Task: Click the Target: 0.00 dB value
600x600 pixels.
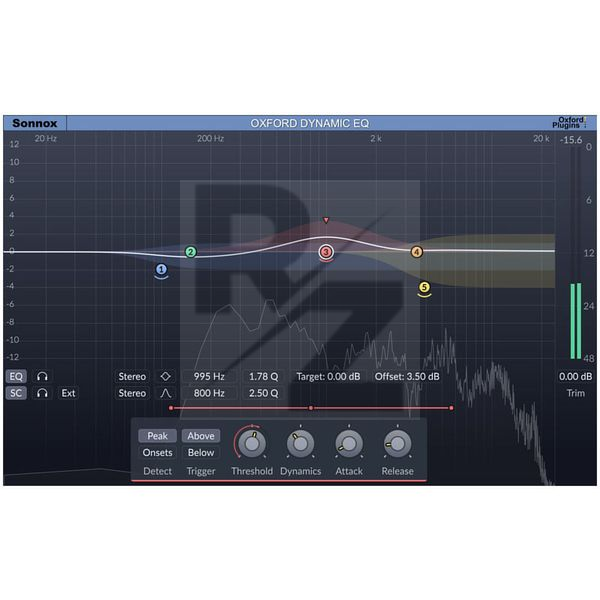Action: click(328, 377)
